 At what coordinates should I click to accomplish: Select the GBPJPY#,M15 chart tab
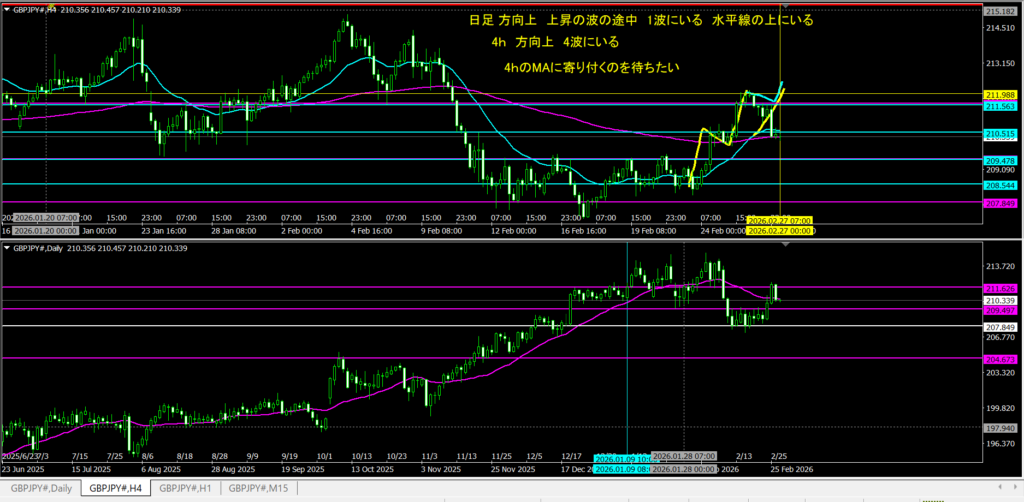[x=259, y=487]
